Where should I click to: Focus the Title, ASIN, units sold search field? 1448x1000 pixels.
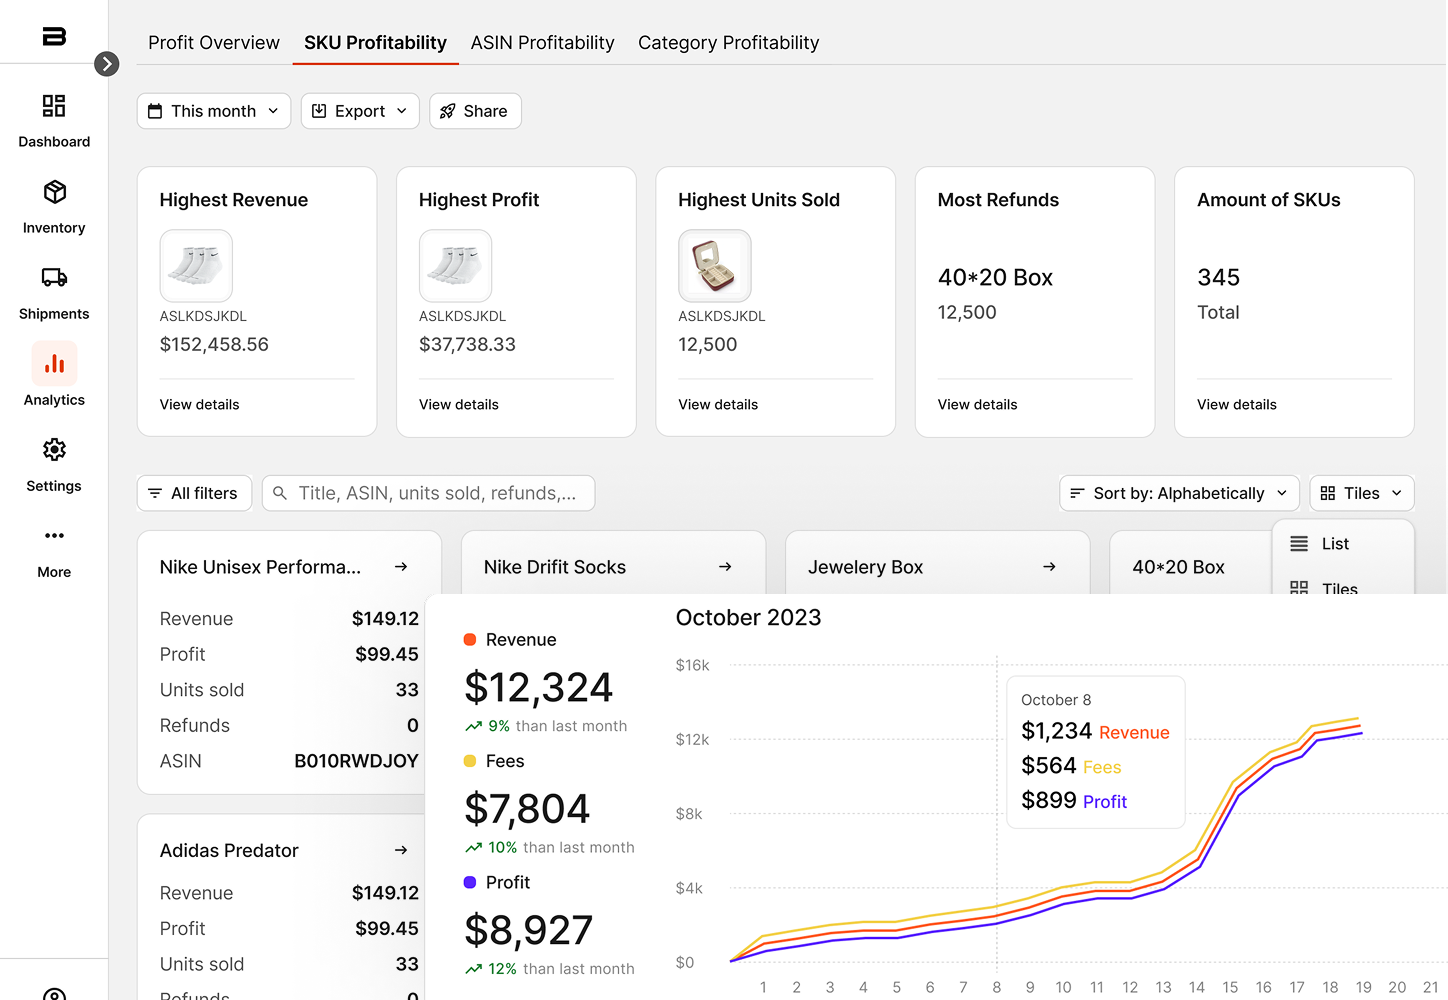pos(428,493)
